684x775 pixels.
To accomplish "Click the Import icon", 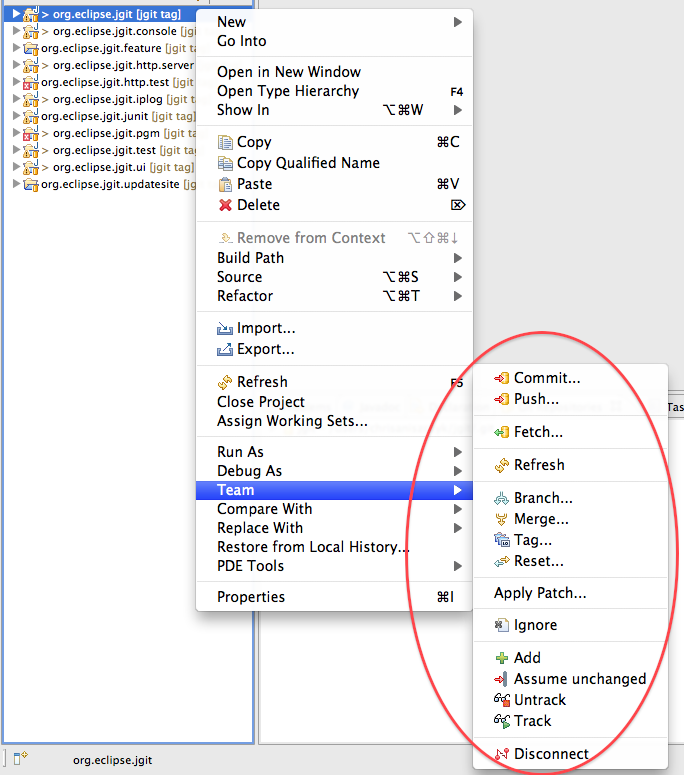I will (x=225, y=328).
